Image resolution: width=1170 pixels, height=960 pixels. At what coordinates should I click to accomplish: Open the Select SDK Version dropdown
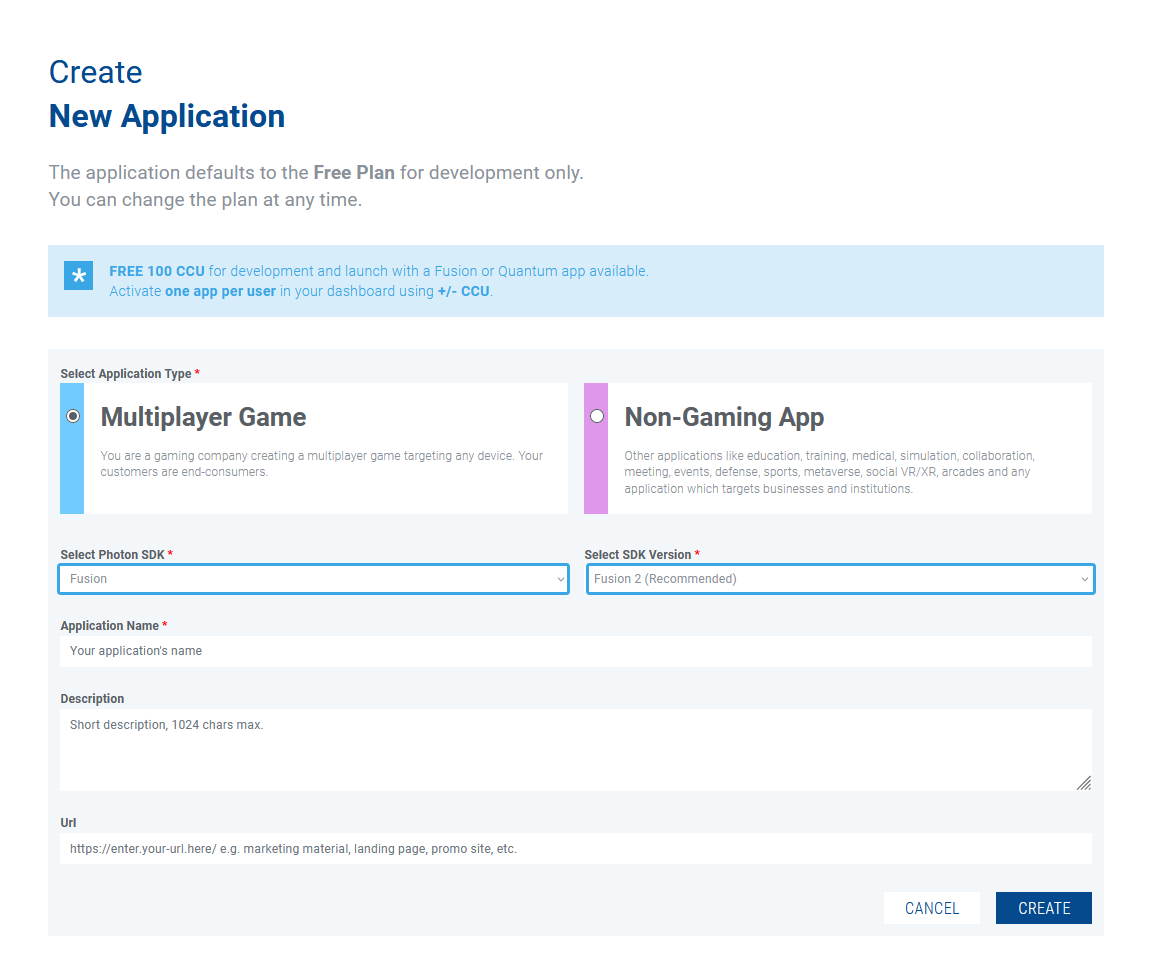click(840, 579)
